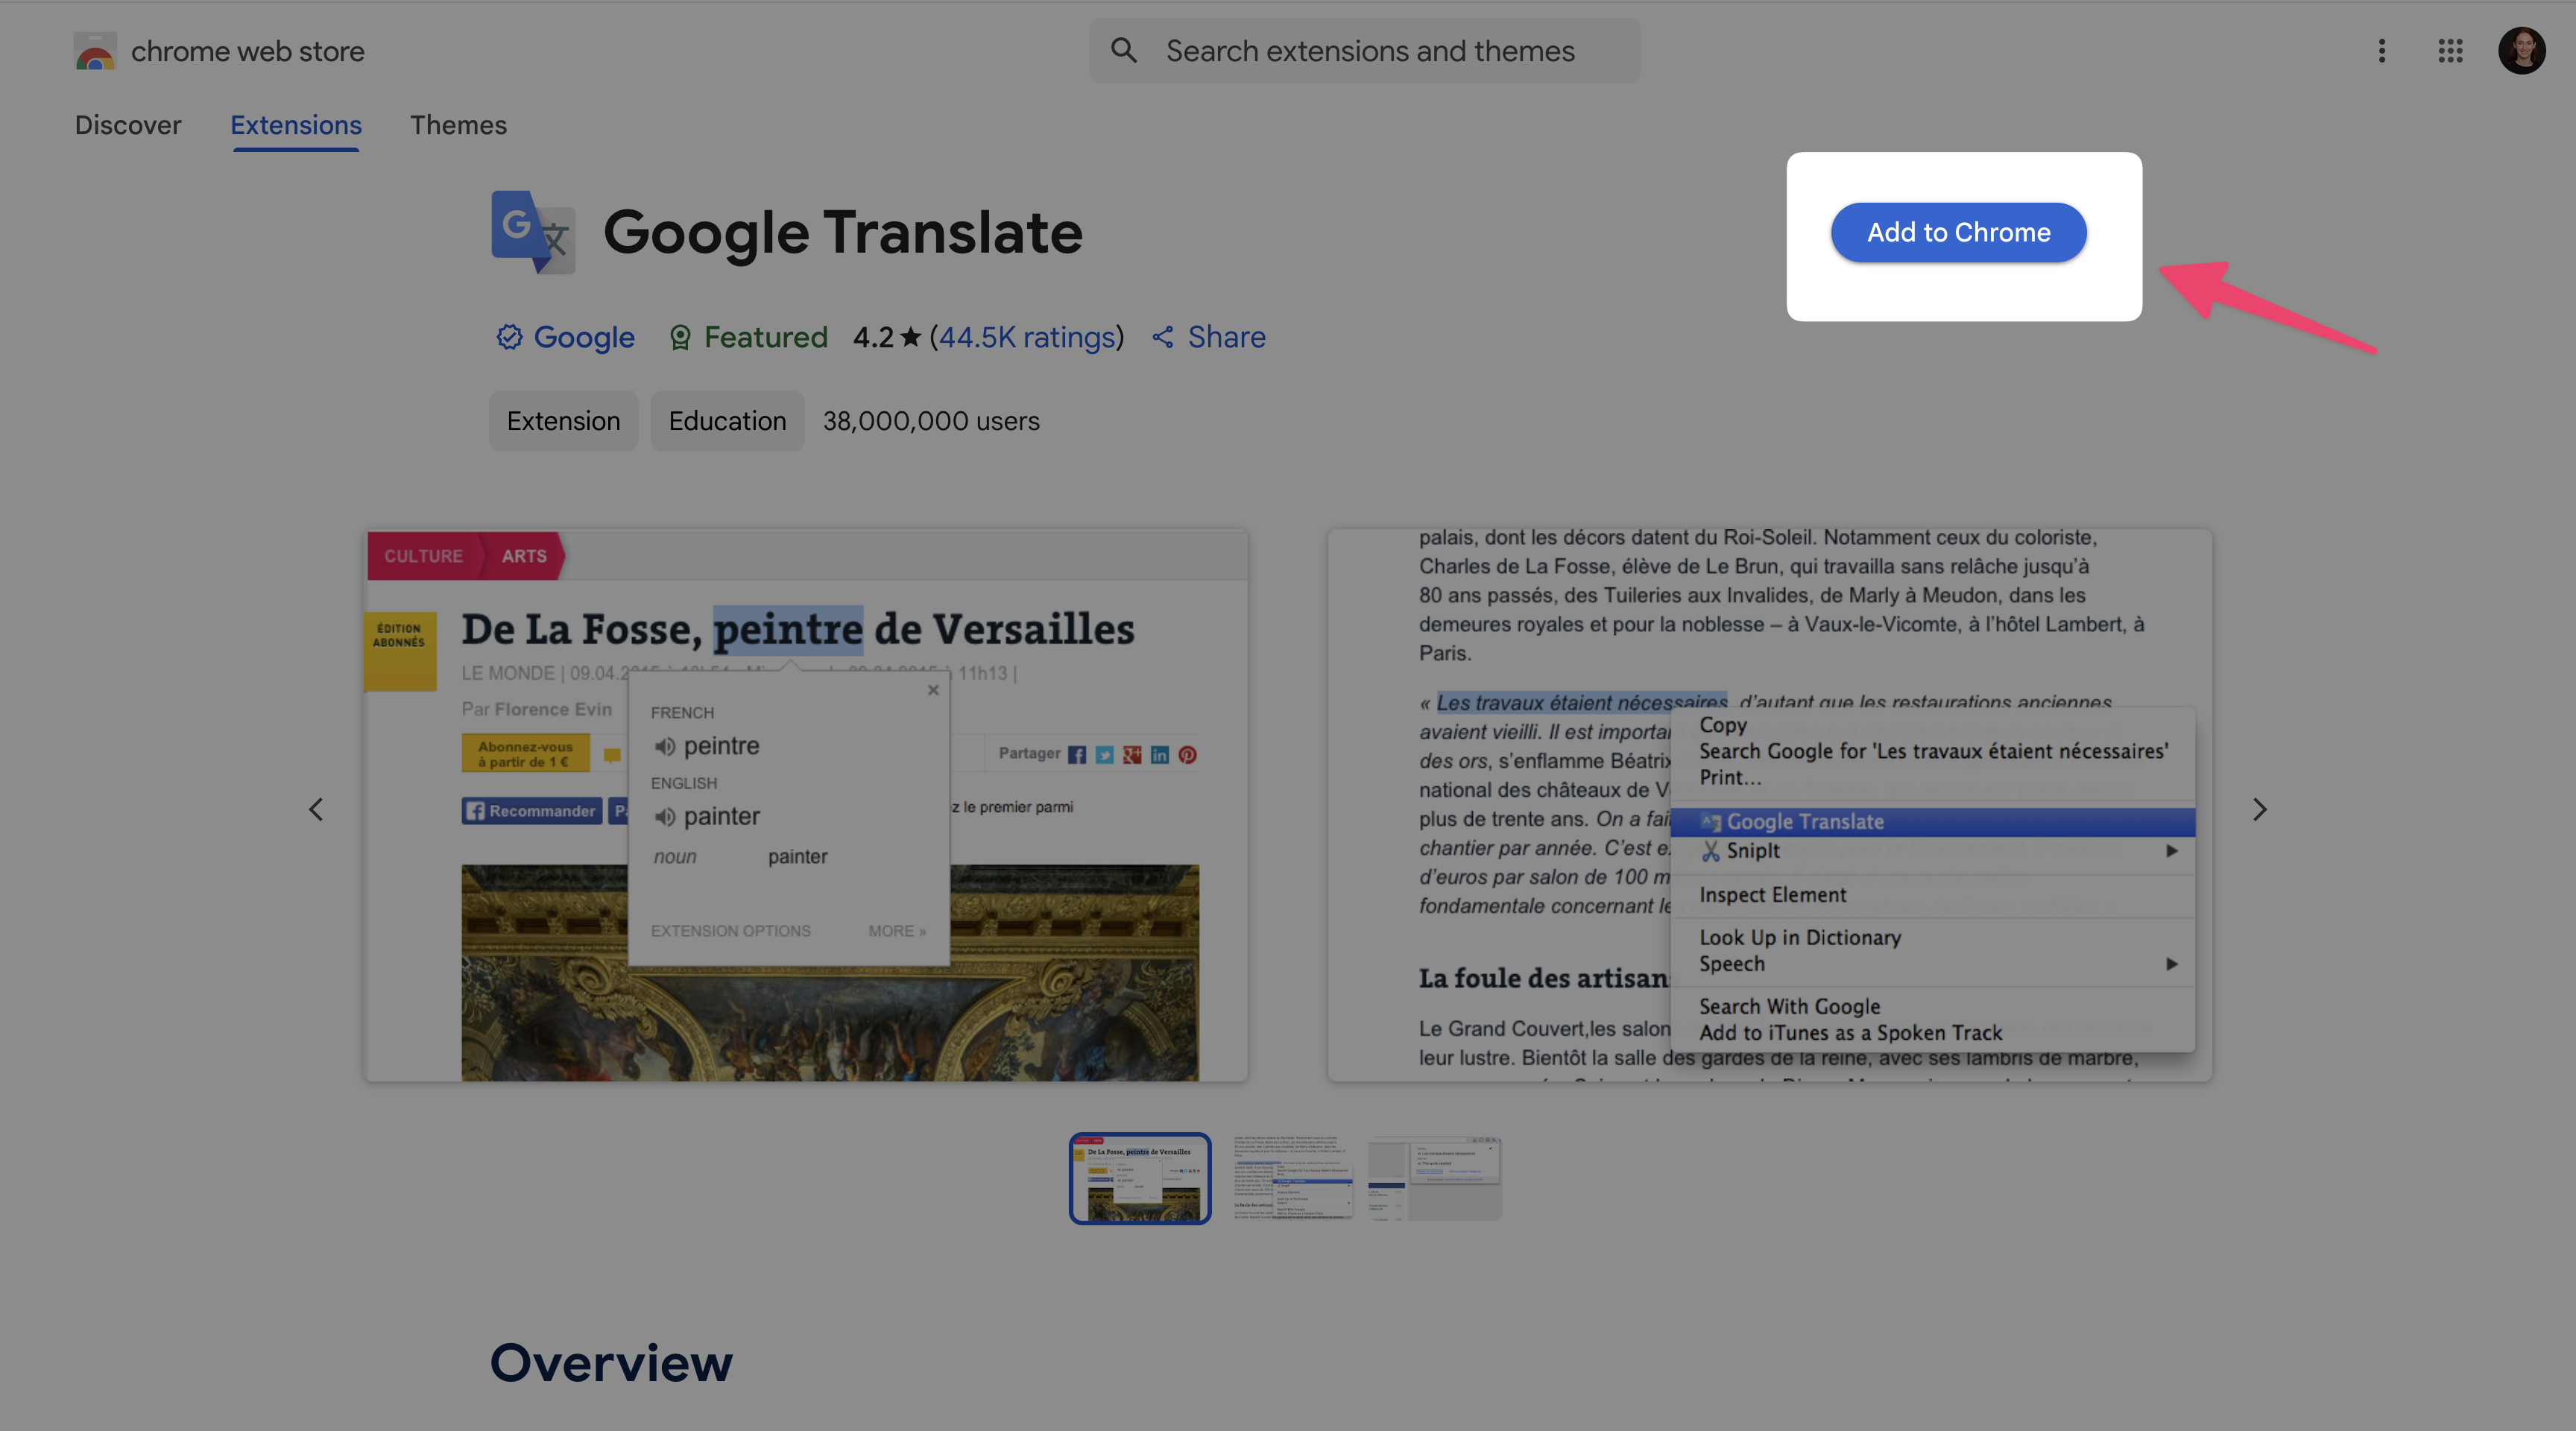Open the 44.5K ratings link

pyautogui.click(x=1027, y=337)
